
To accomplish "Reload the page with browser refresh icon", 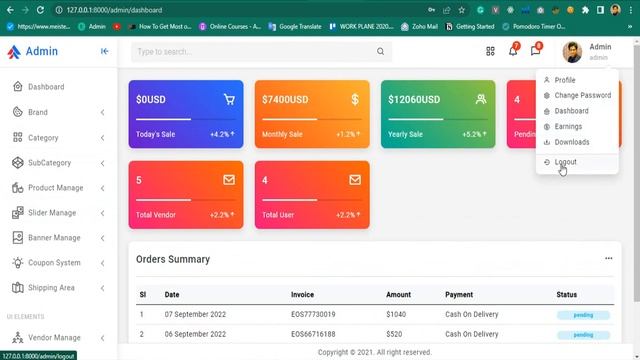I will click(40, 10).
